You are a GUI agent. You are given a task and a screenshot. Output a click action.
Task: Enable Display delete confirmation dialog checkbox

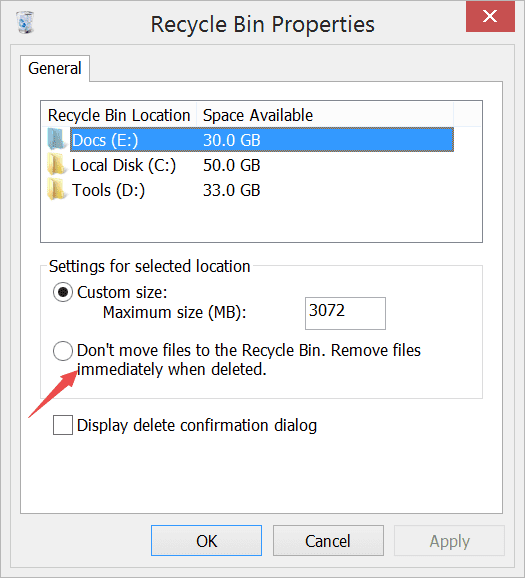(x=63, y=425)
